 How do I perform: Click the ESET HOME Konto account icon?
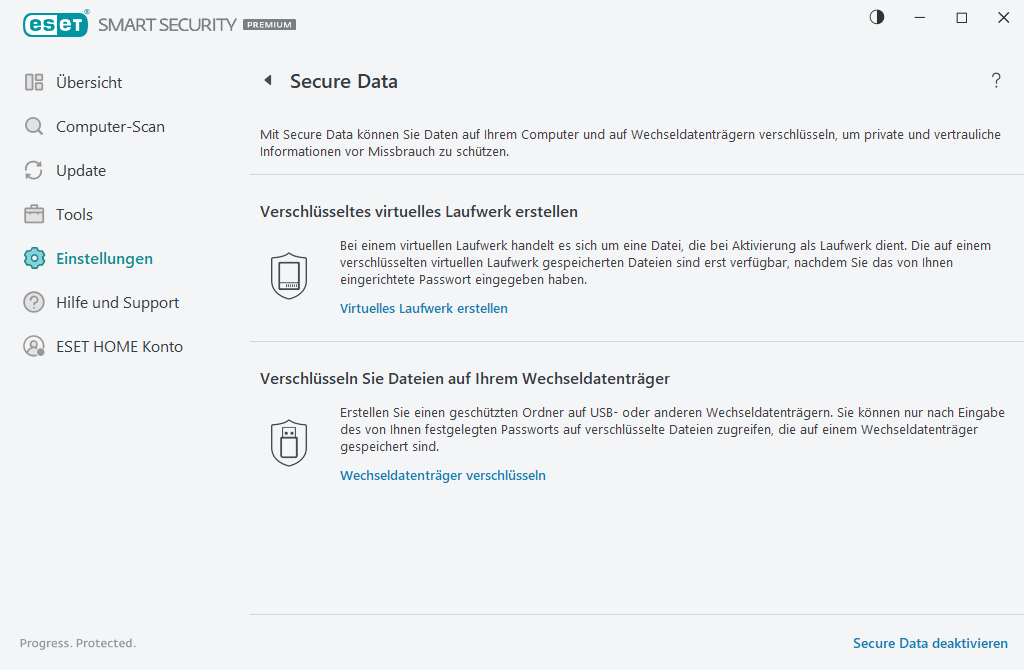[x=33, y=346]
